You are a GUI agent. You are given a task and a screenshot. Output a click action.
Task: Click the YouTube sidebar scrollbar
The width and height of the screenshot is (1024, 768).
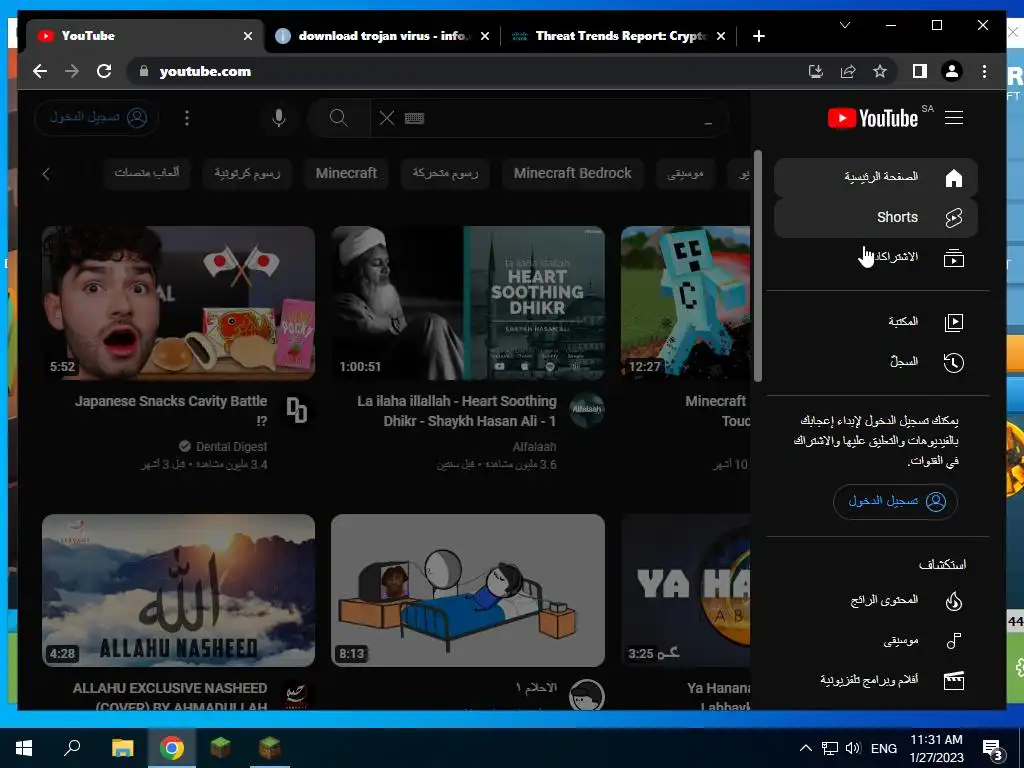point(758,266)
